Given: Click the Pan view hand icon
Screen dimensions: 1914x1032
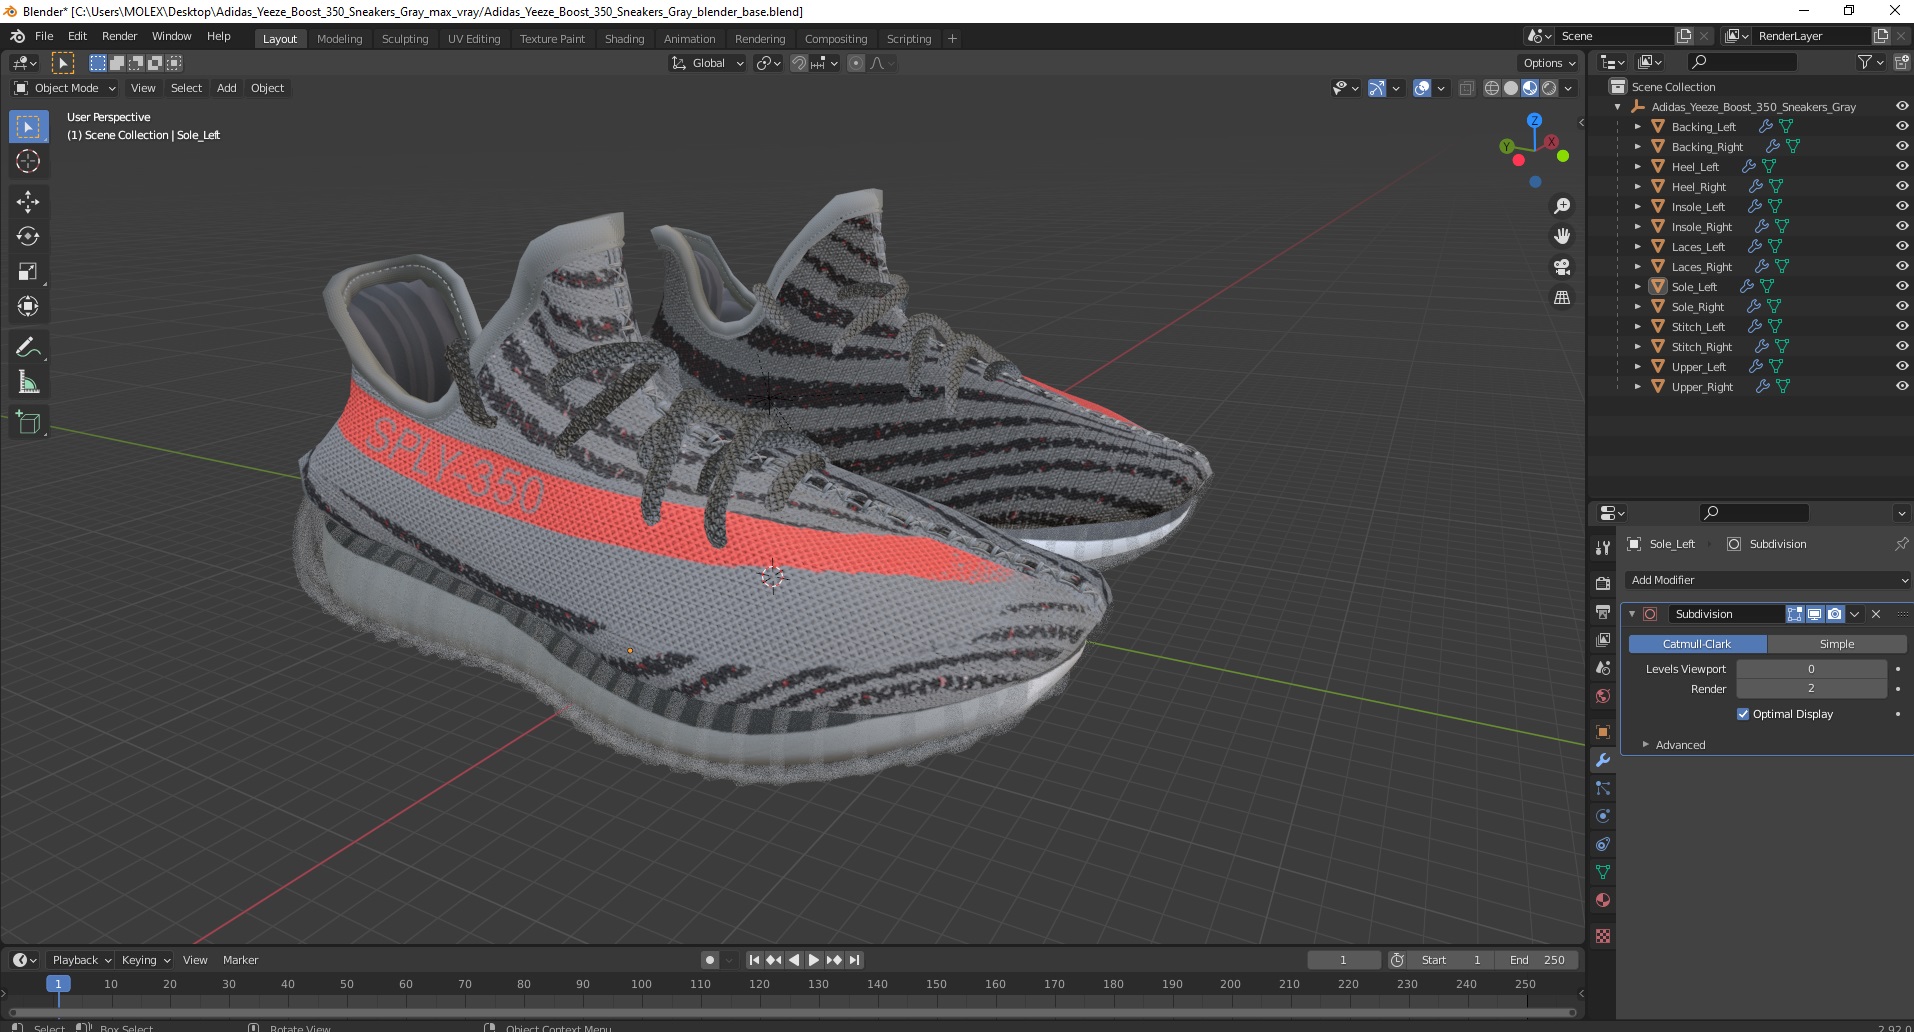Looking at the screenshot, I should click(1561, 236).
